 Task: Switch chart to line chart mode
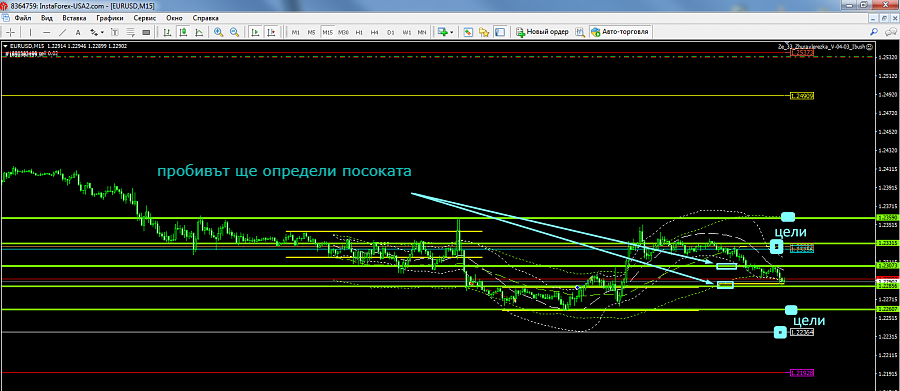199,32
